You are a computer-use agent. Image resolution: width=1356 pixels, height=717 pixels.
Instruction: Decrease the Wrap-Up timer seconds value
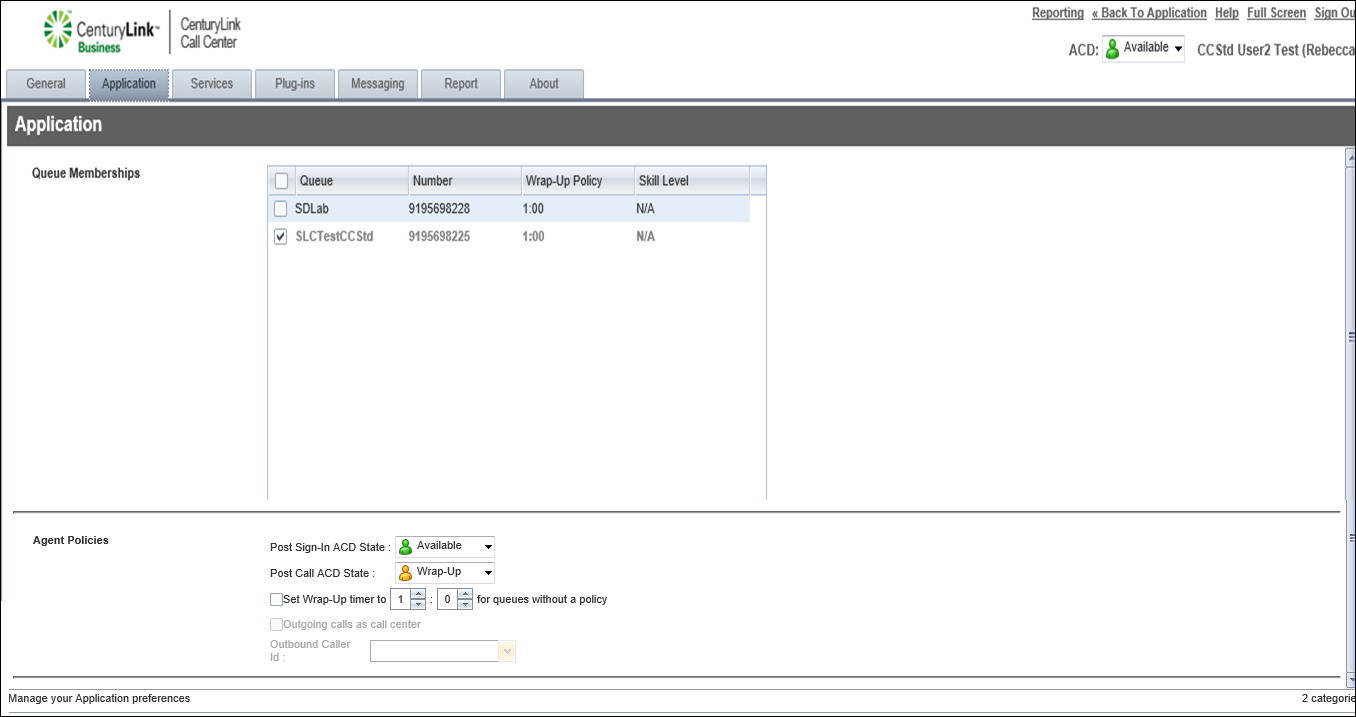tap(465, 605)
